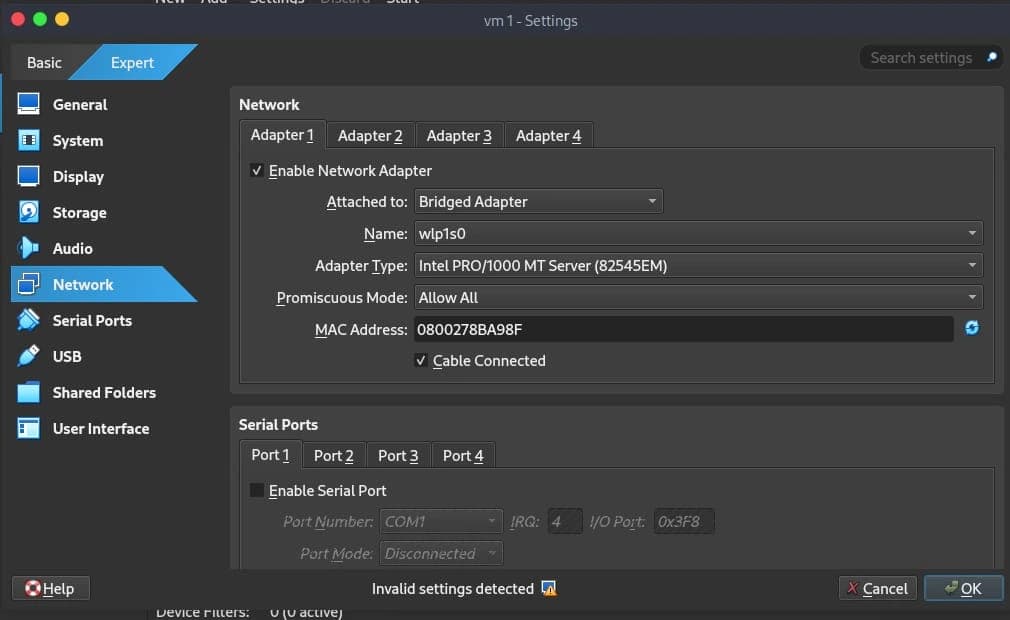Toggle the Cable Connected checkbox
1010x620 pixels.
click(421, 361)
